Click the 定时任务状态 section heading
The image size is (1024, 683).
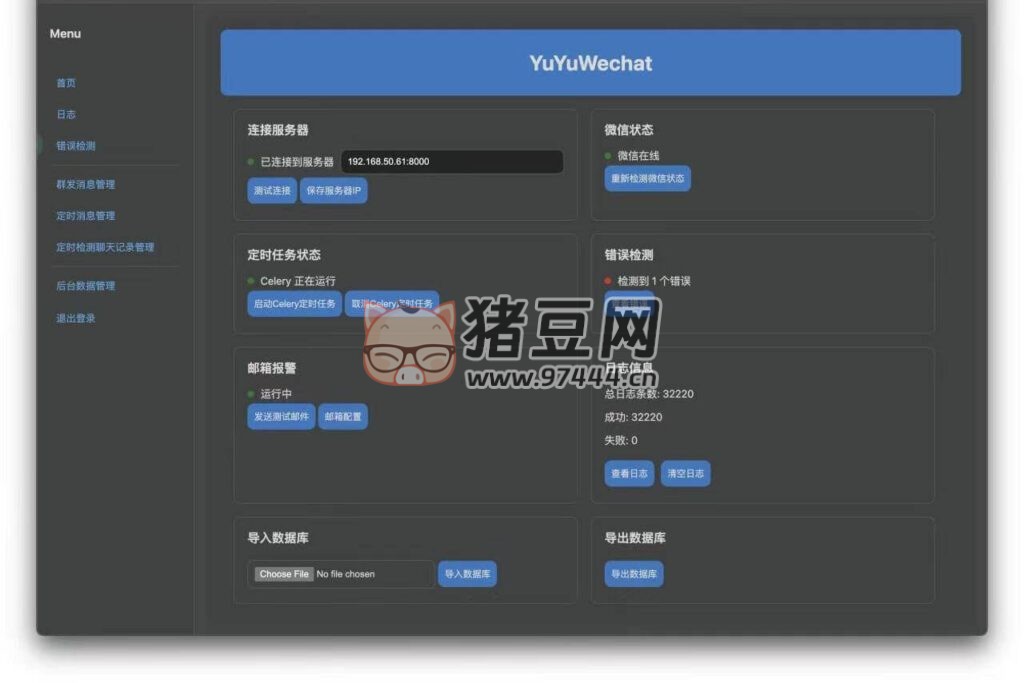click(x=284, y=255)
